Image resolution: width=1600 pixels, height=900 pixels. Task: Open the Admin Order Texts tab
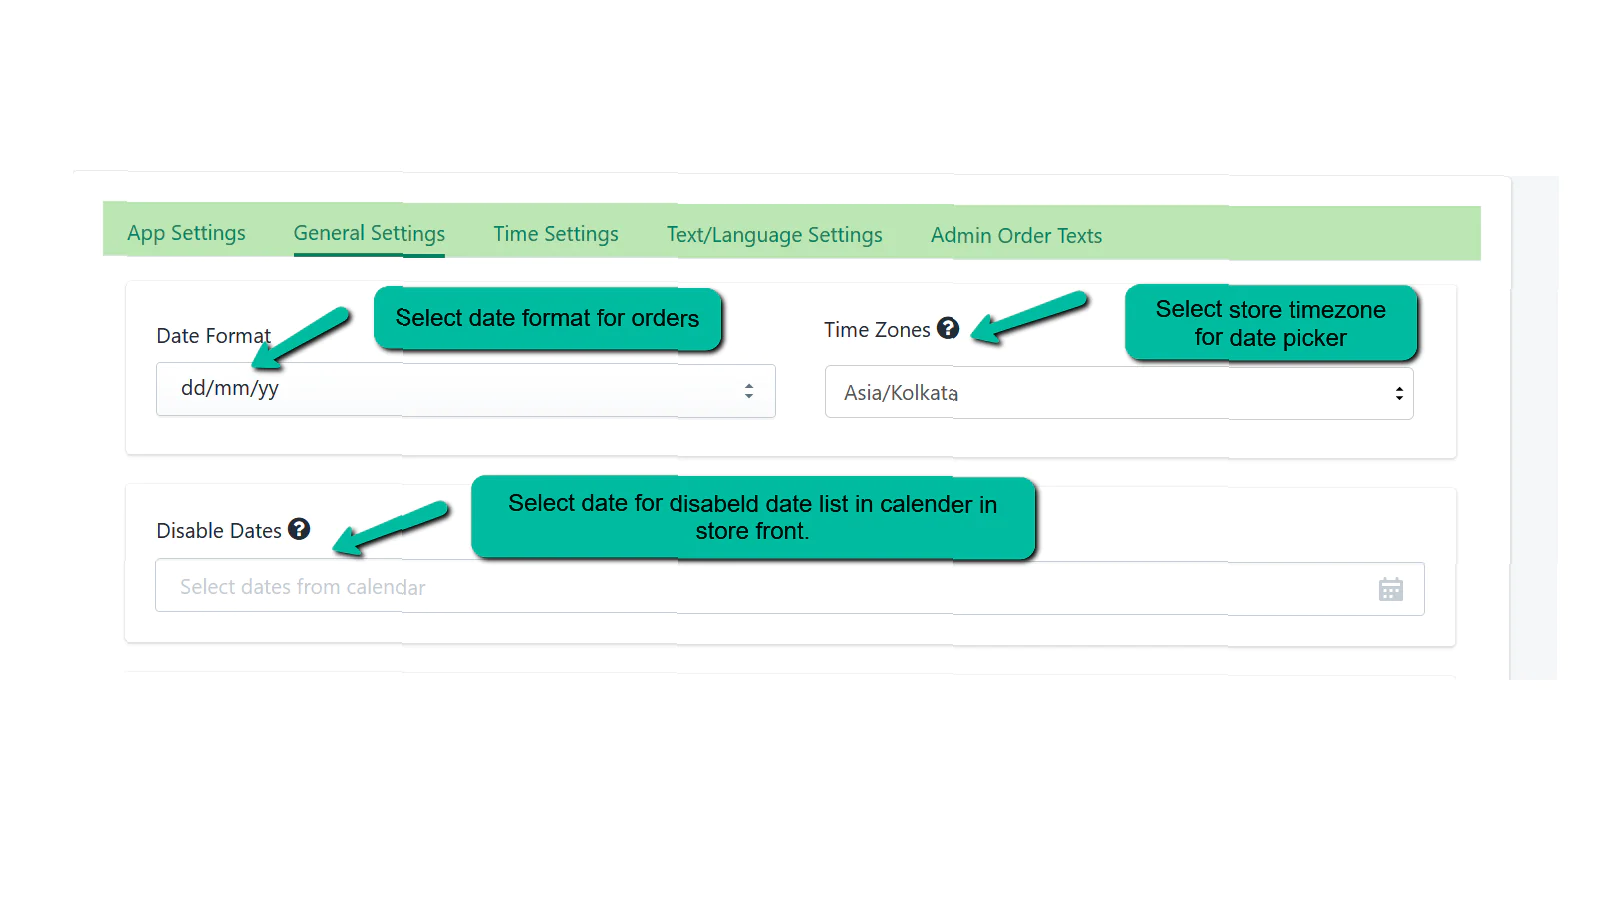(1016, 236)
